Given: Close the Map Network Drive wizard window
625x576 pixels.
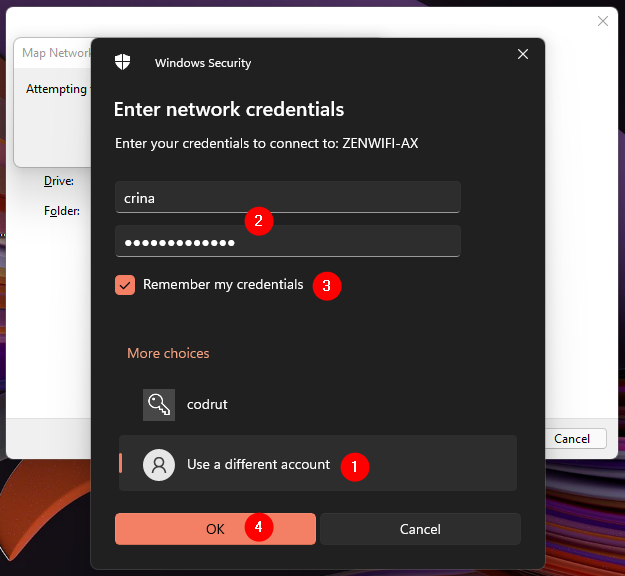Looking at the screenshot, I should click(x=603, y=21).
